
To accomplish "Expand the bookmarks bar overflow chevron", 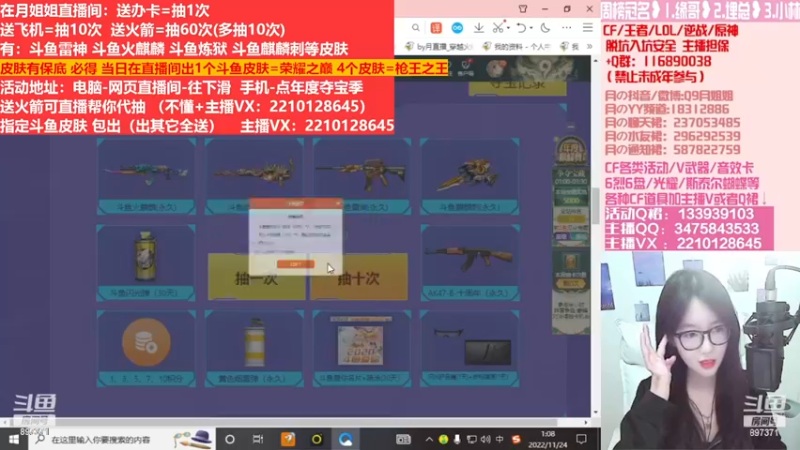I will point(589,46).
